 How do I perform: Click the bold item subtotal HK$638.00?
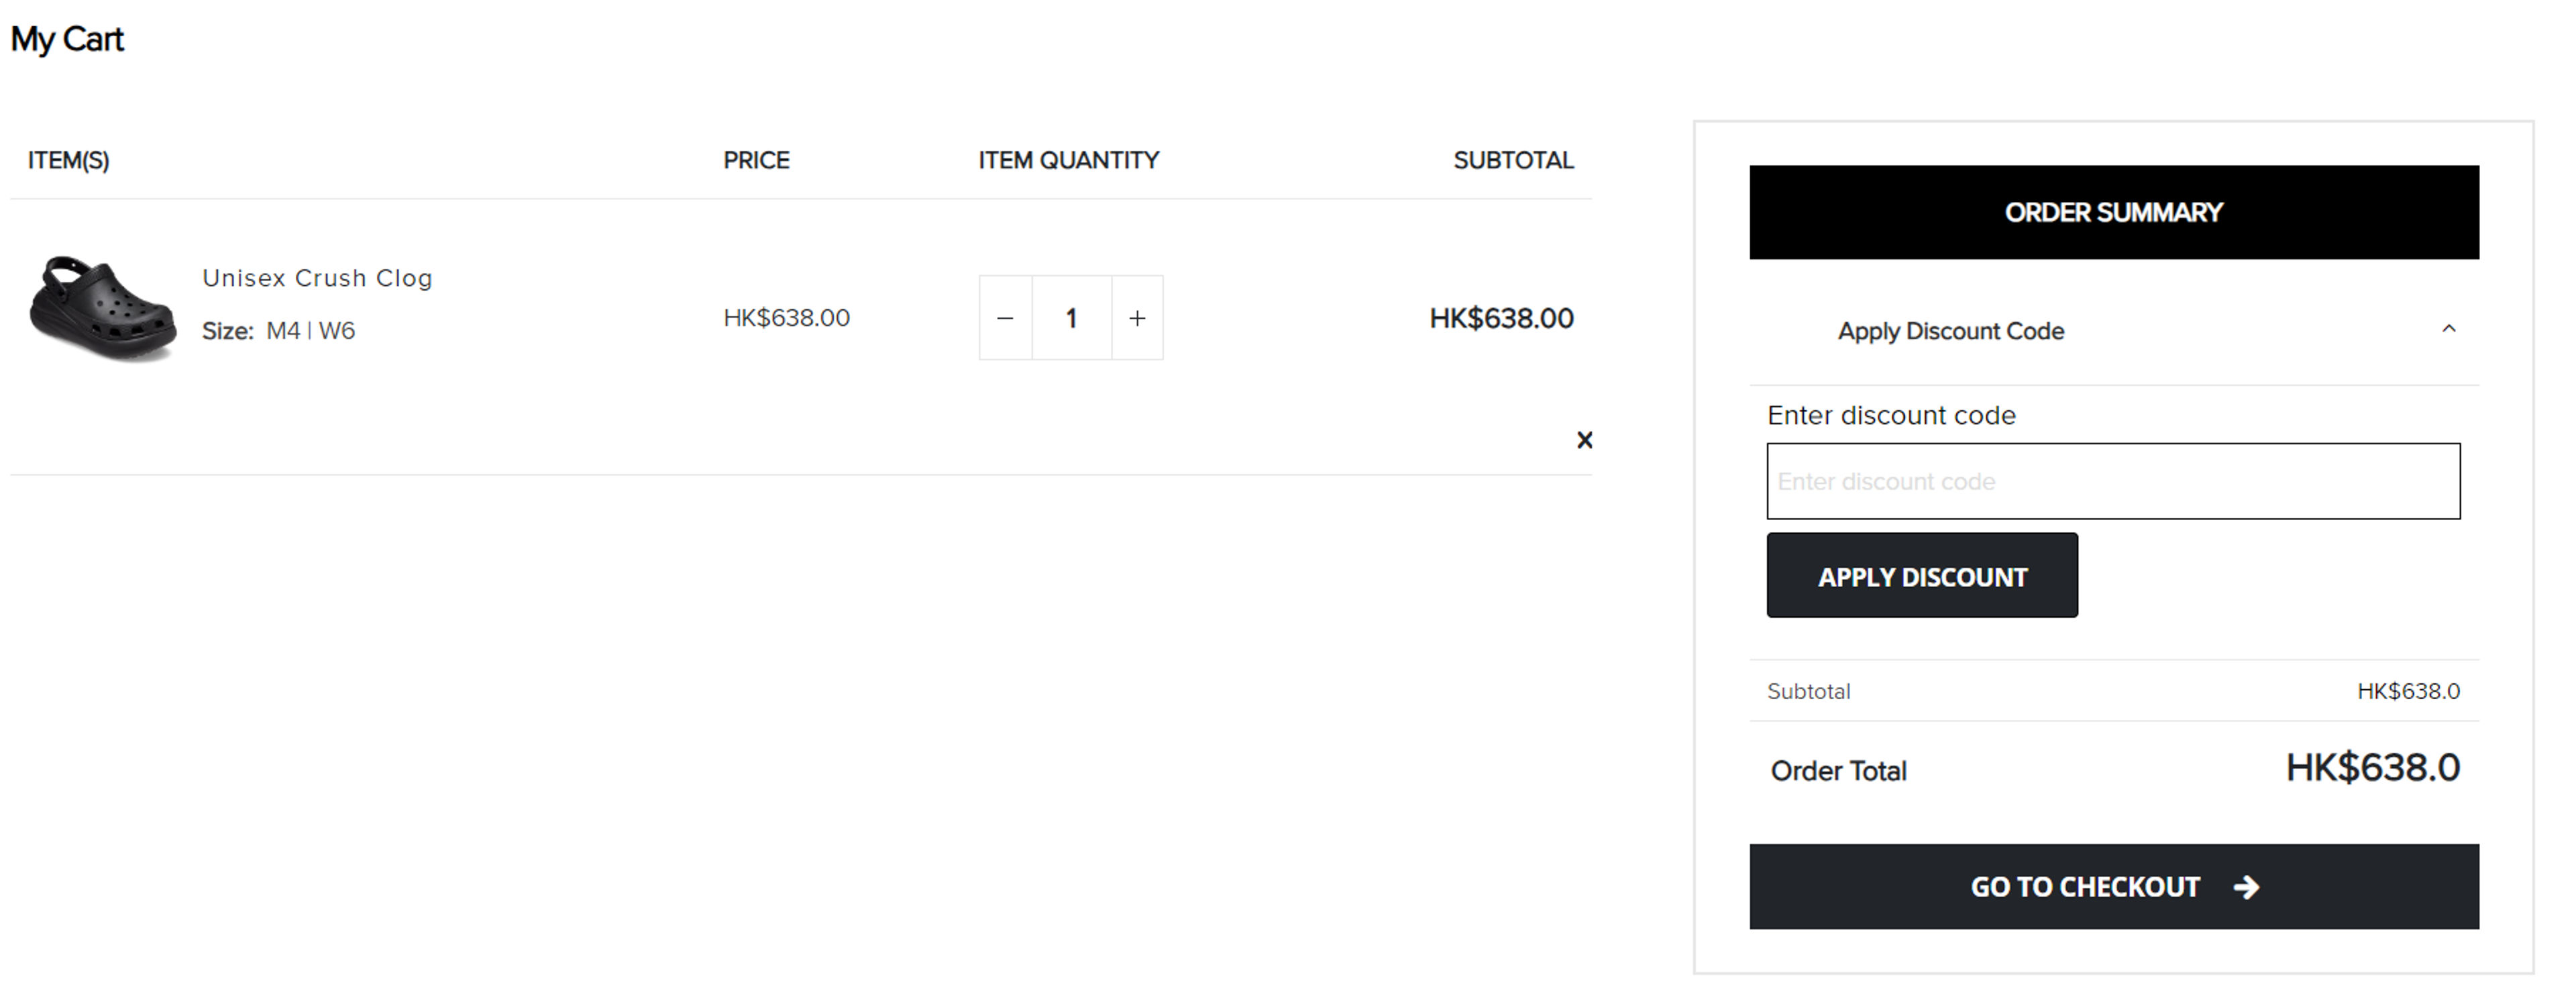coord(1500,318)
